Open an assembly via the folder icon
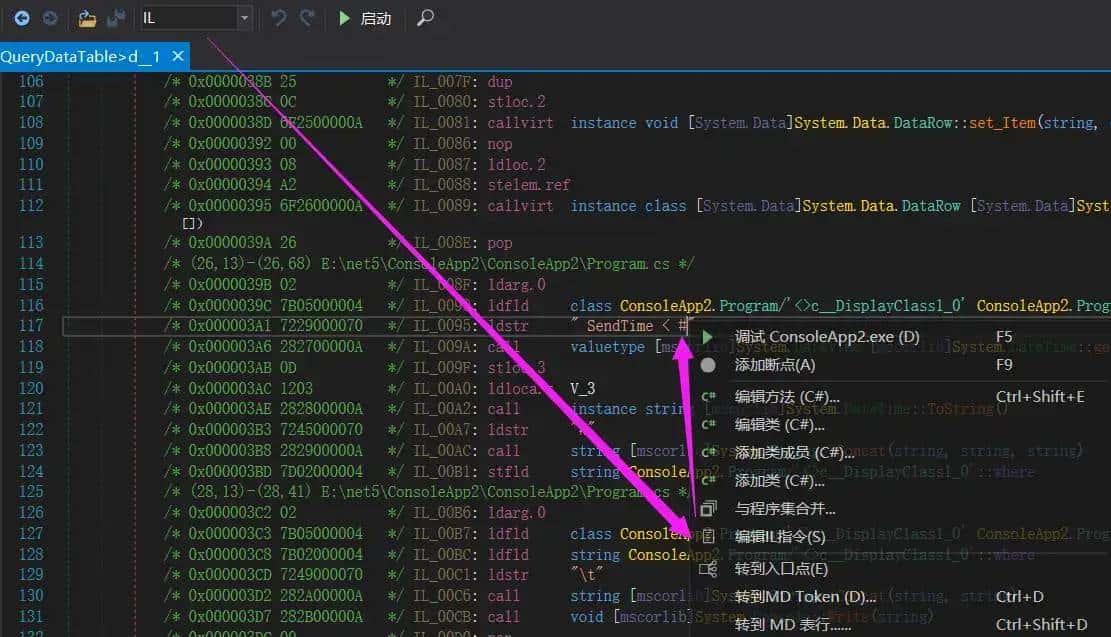Image resolution: width=1111 pixels, height=637 pixels. point(86,17)
